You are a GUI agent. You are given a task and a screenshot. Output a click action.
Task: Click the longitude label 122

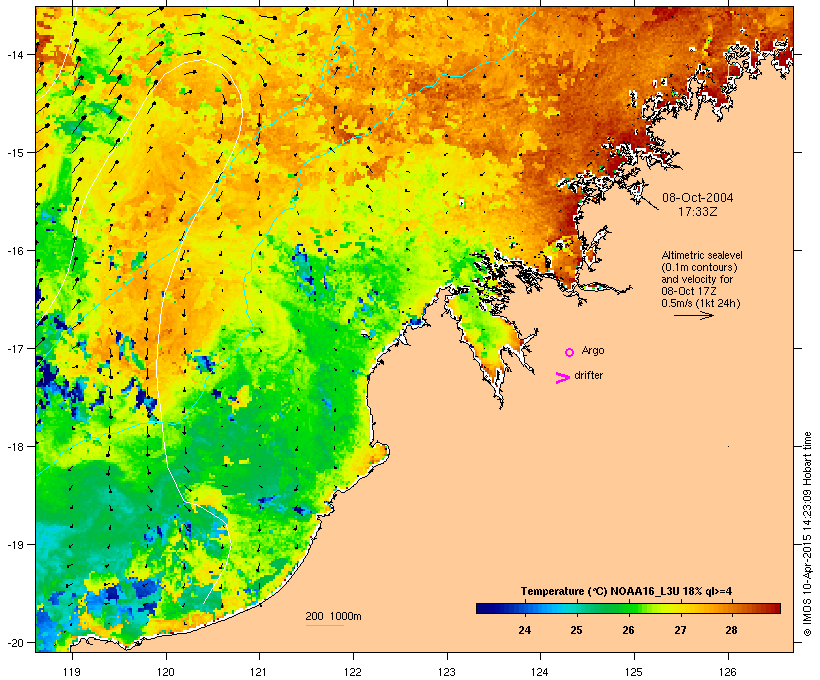click(353, 672)
